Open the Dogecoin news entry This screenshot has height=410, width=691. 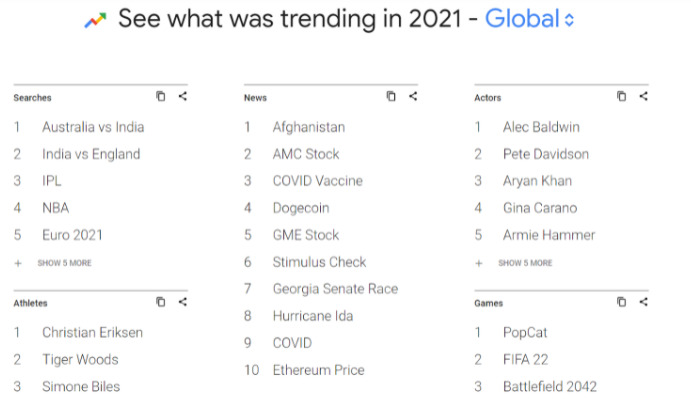[x=301, y=208]
